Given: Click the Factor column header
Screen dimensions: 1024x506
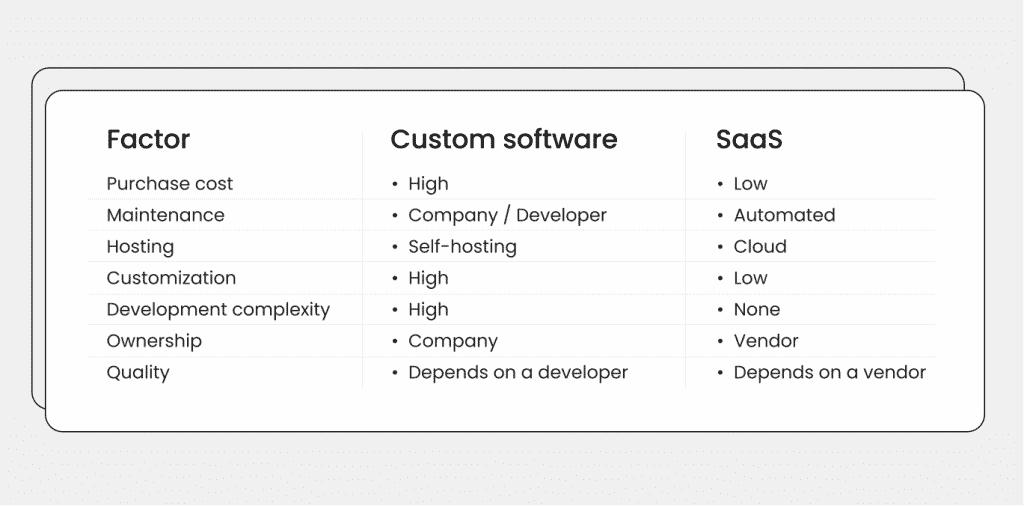Looking at the screenshot, I should pyautogui.click(x=148, y=140).
